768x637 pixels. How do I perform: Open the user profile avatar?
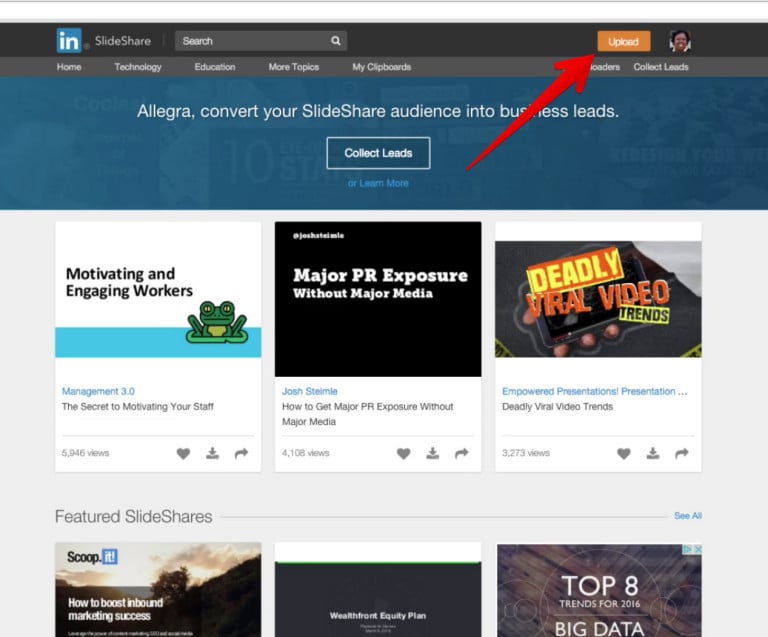(680, 41)
